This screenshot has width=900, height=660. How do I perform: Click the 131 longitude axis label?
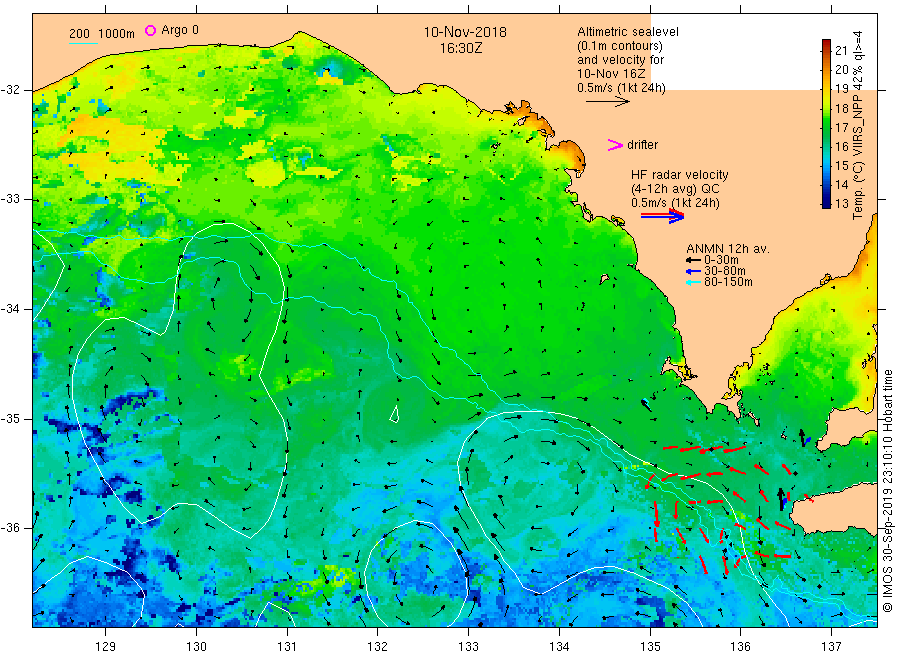click(287, 647)
